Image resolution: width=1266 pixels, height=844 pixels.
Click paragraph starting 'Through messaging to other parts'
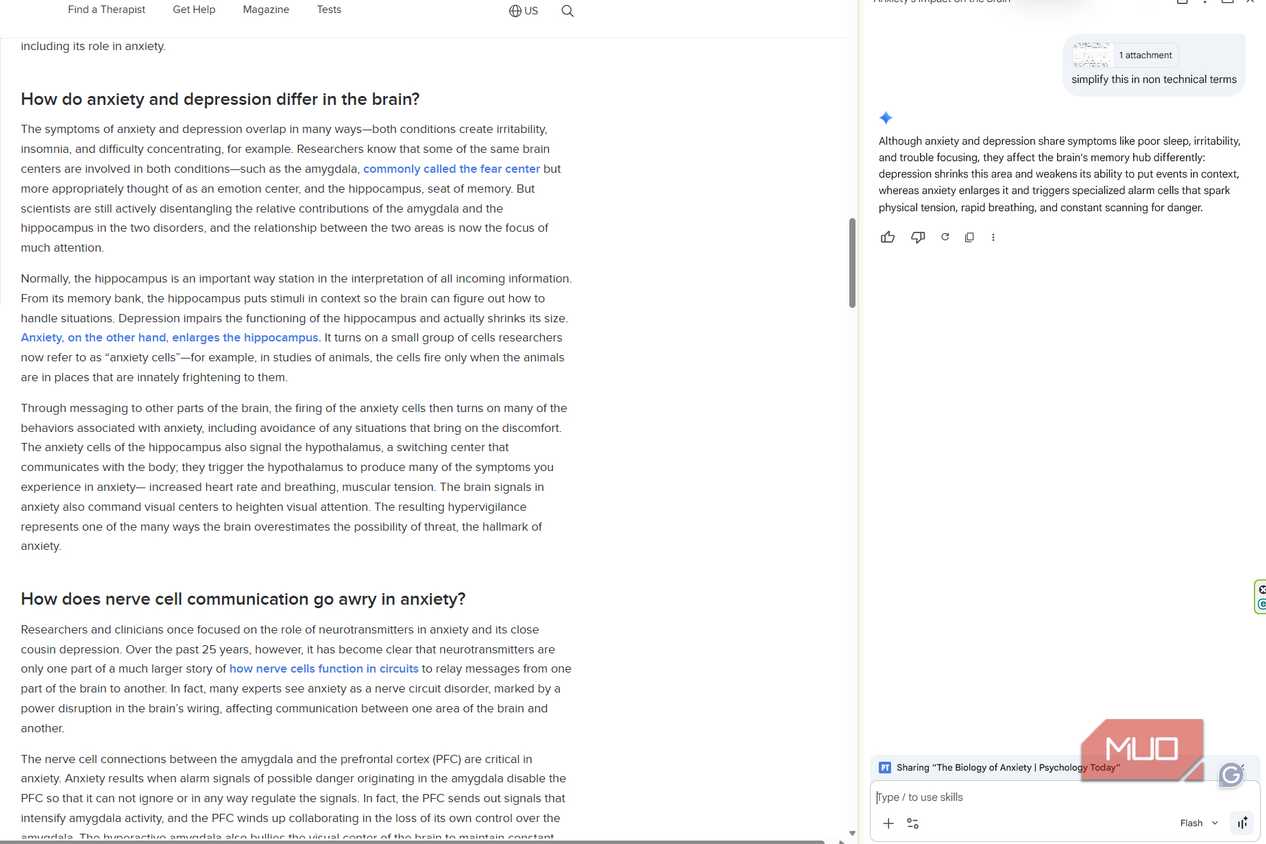click(294, 477)
